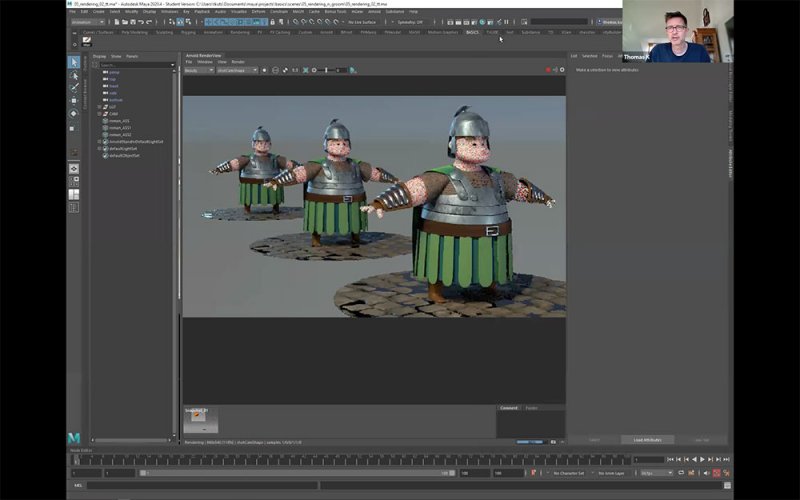Open the fps frame rate dropdown
The height and width of the screenshot is (500, 800).
pyautogui.click(x=657, y=473)
